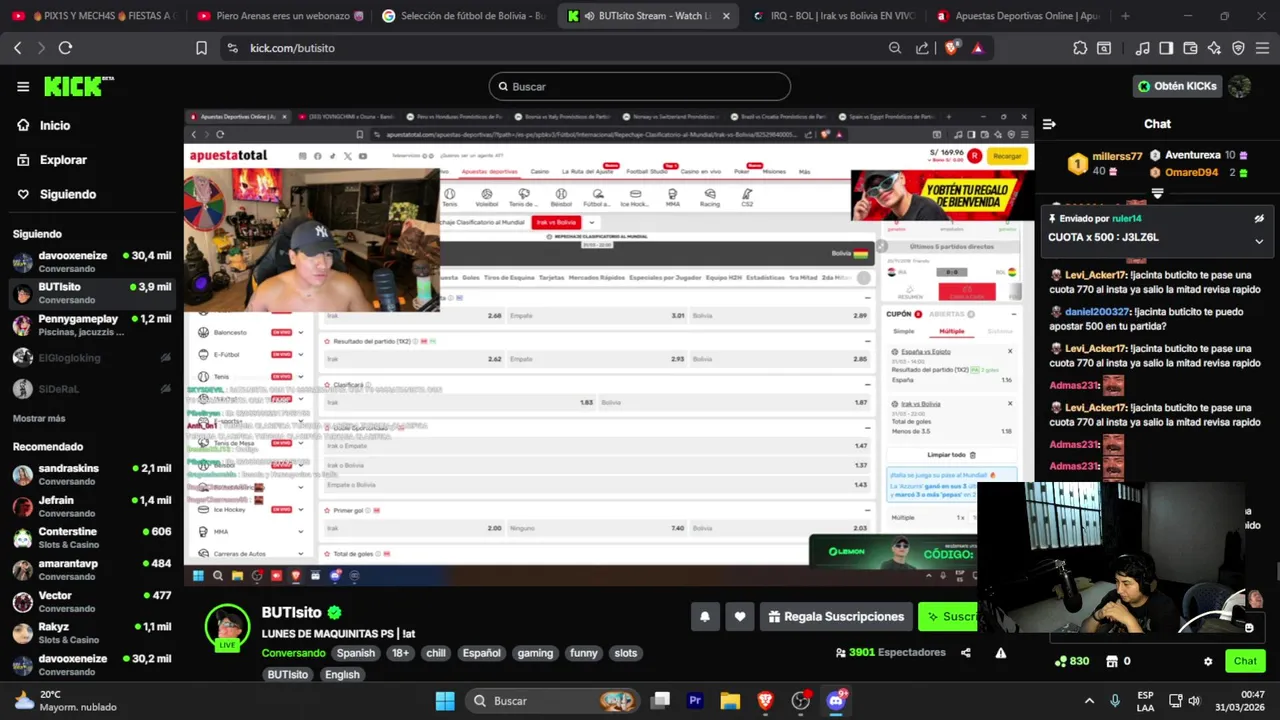
Task: Expand the gift leaderboard under millerss77
Action: coord(1157,193)
